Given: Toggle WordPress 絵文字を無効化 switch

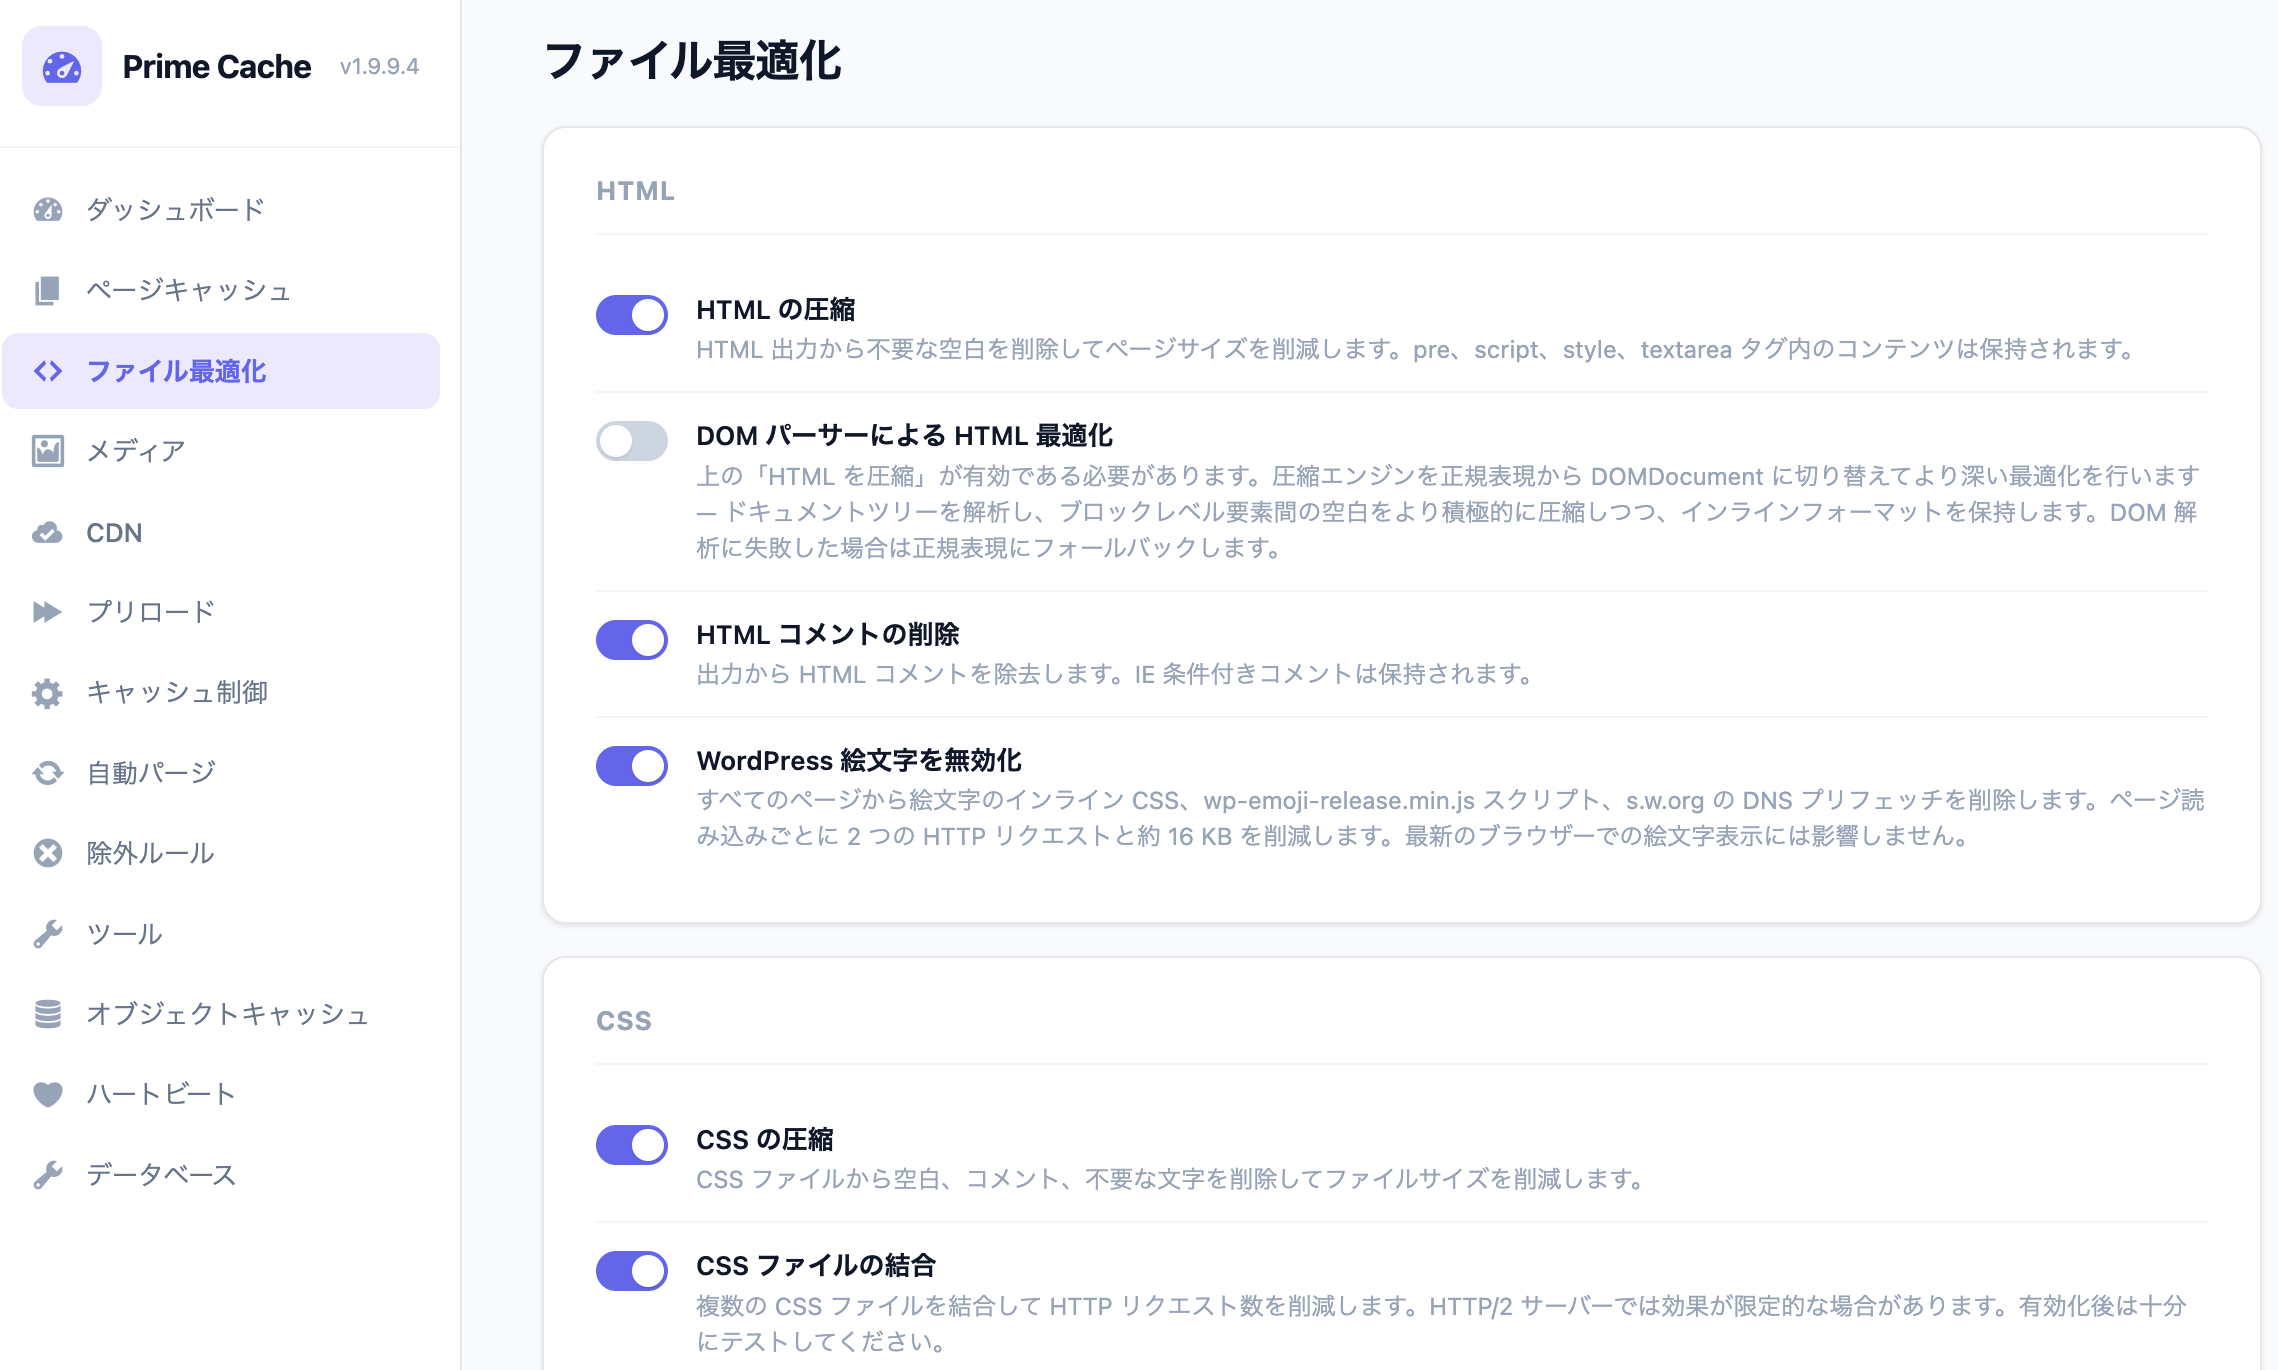Looking at the screenshot, I should pos(632,766).
